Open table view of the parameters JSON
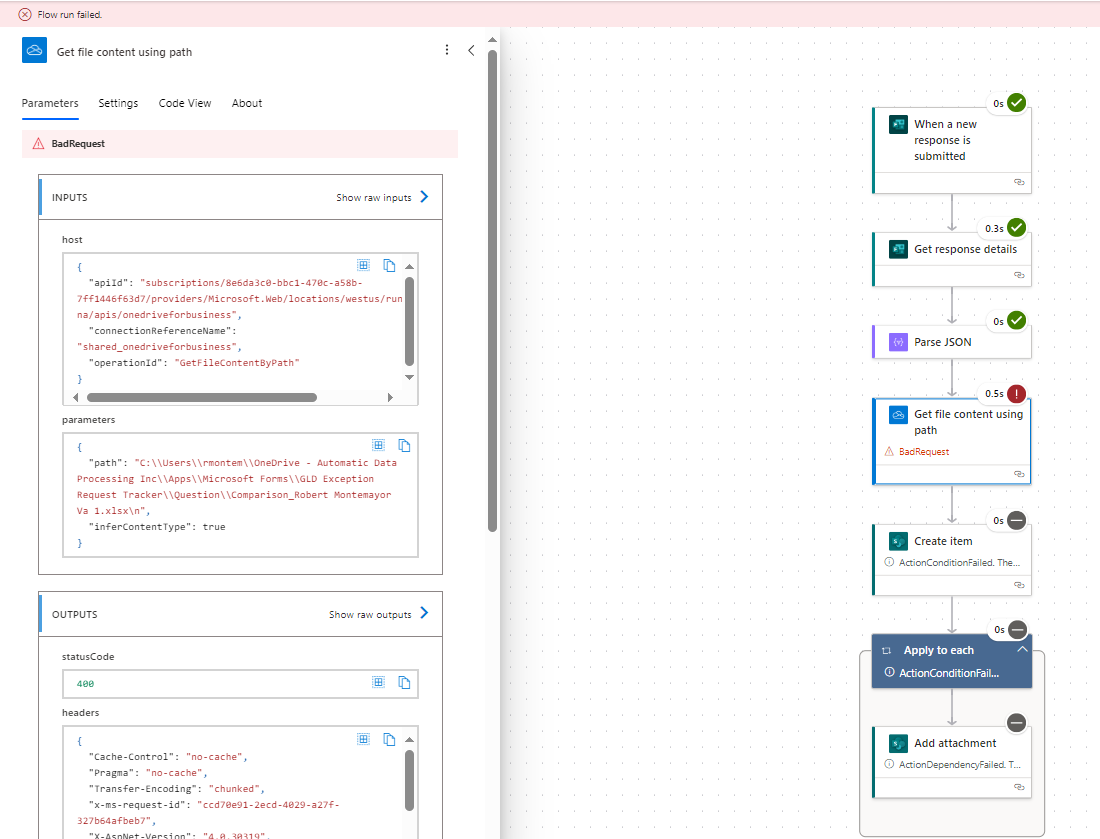The image size is (1100, 839). click(378, 445)
